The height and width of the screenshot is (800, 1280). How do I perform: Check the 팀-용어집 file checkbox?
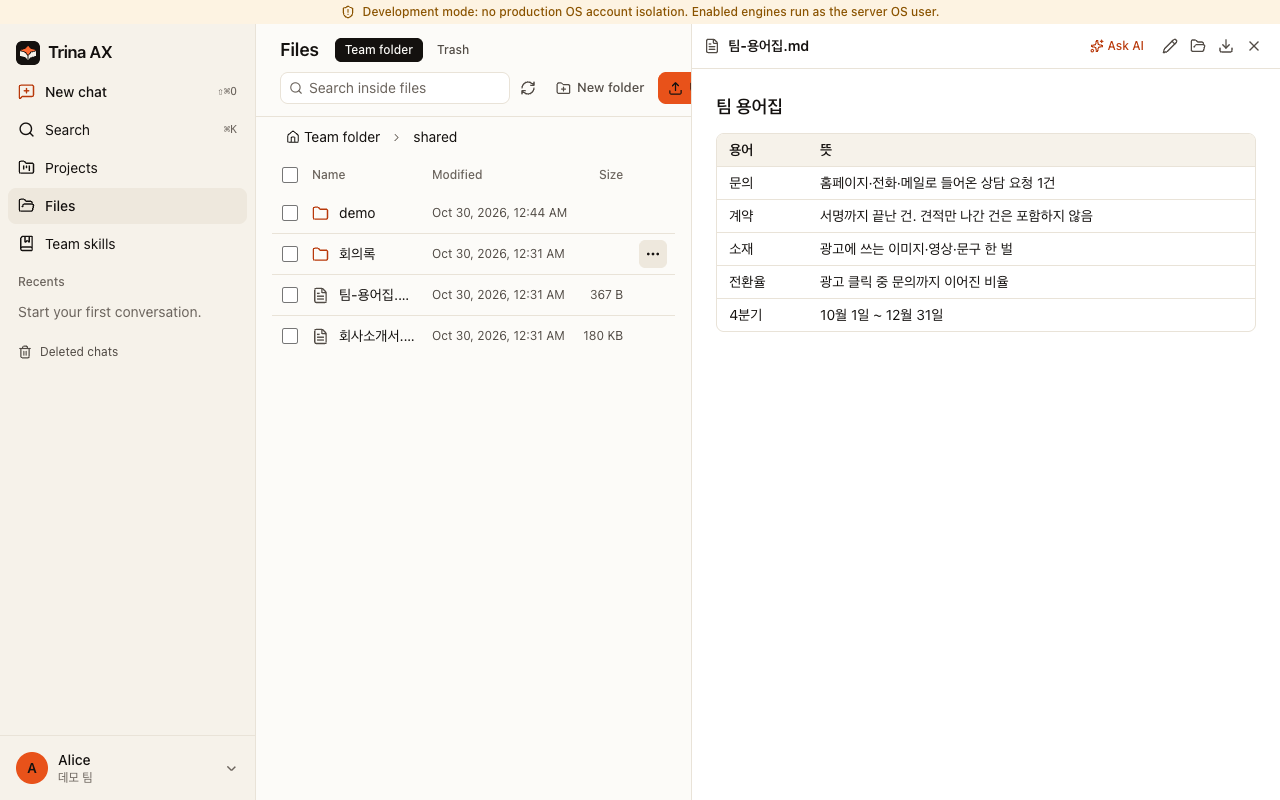pyautogui.click(x=290, y=295)
